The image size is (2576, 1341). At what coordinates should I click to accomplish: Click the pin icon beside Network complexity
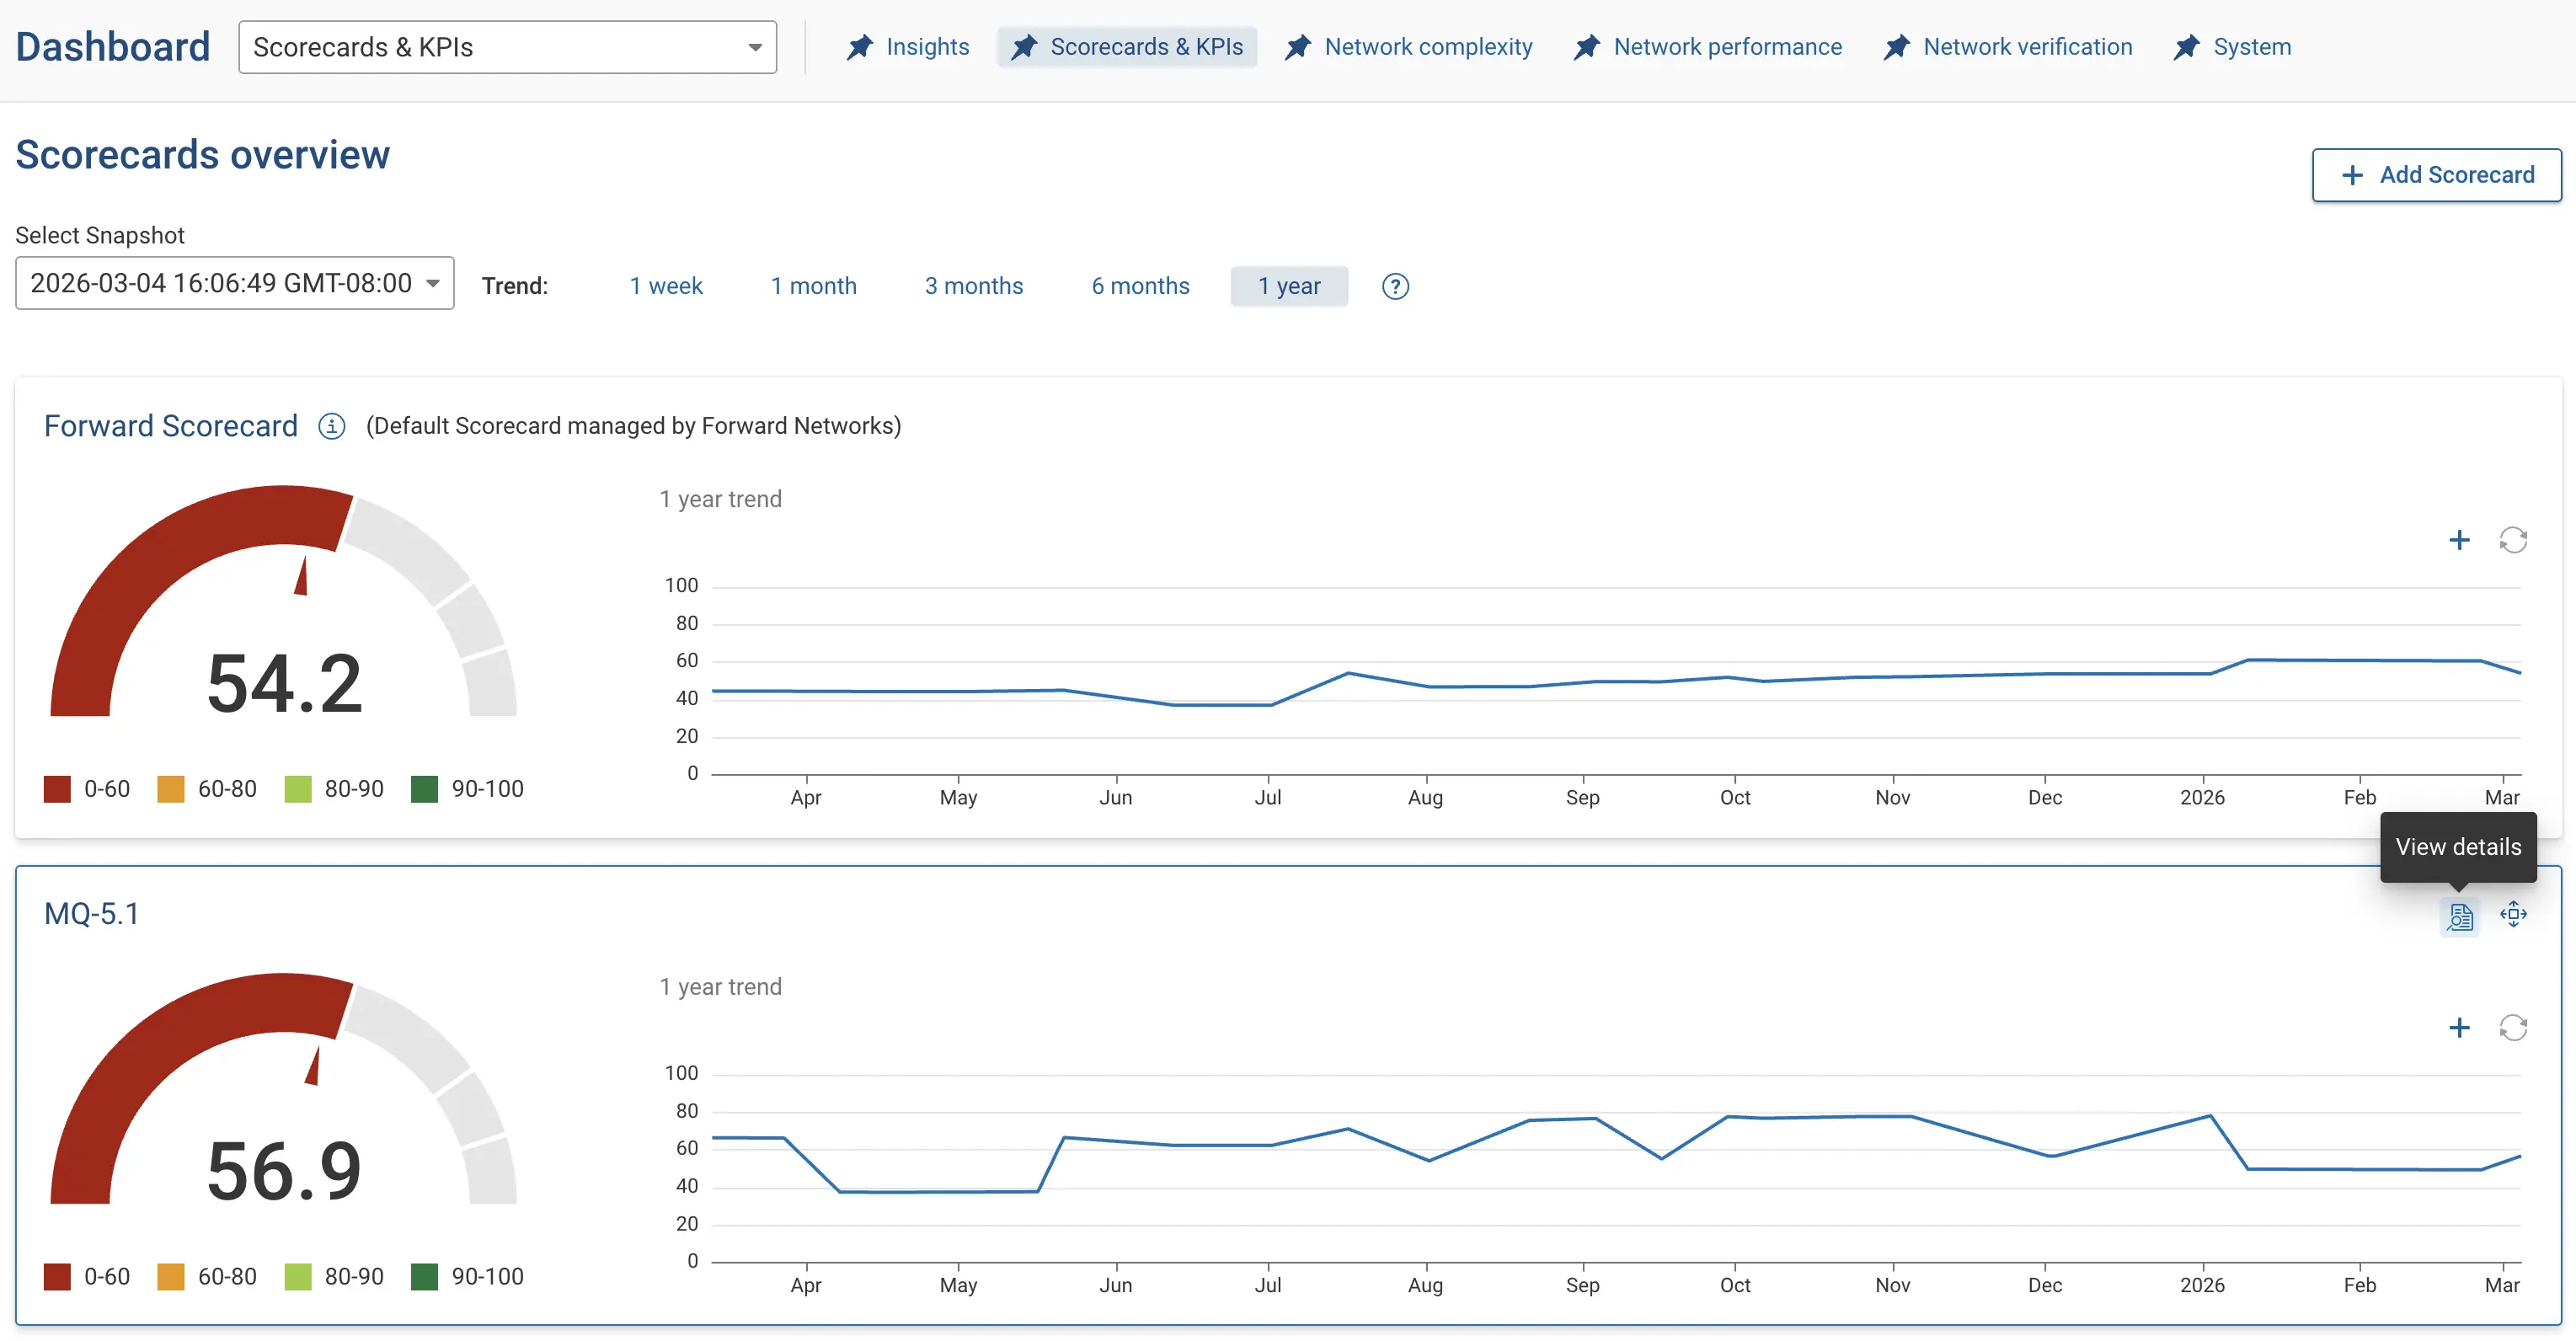pyautogui.click(x=1297, y=47)
